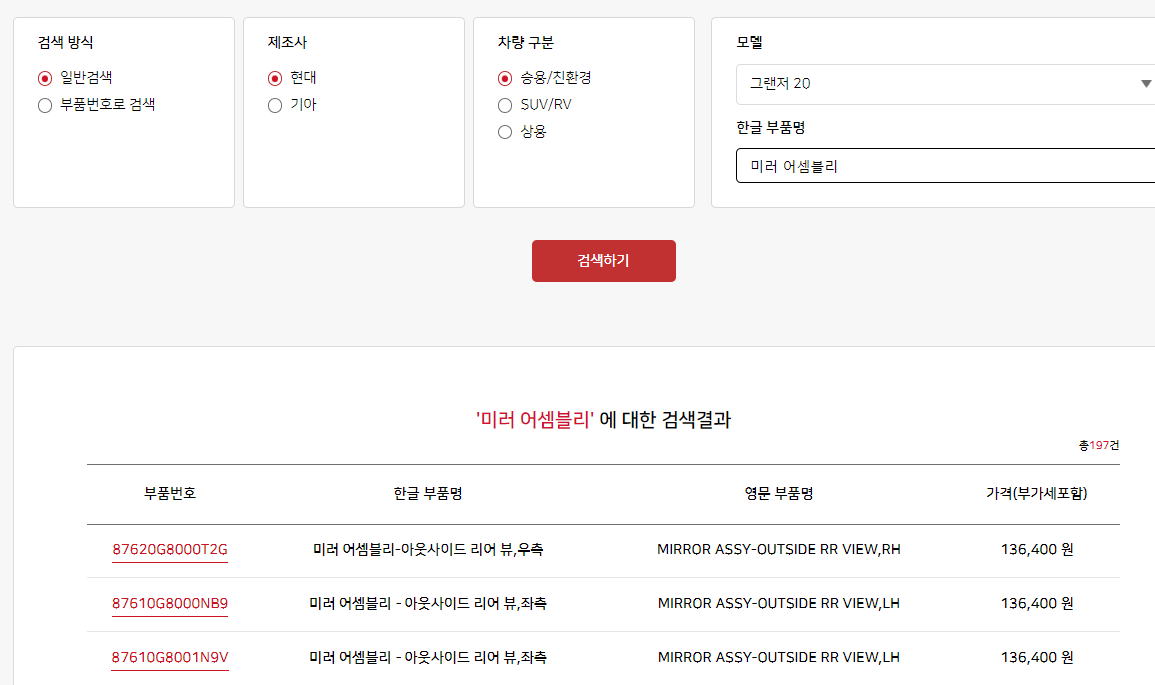Open part number 87610G8001N9V details
The width and height of the screenshot is (1155, 685).
pos(170,657)
